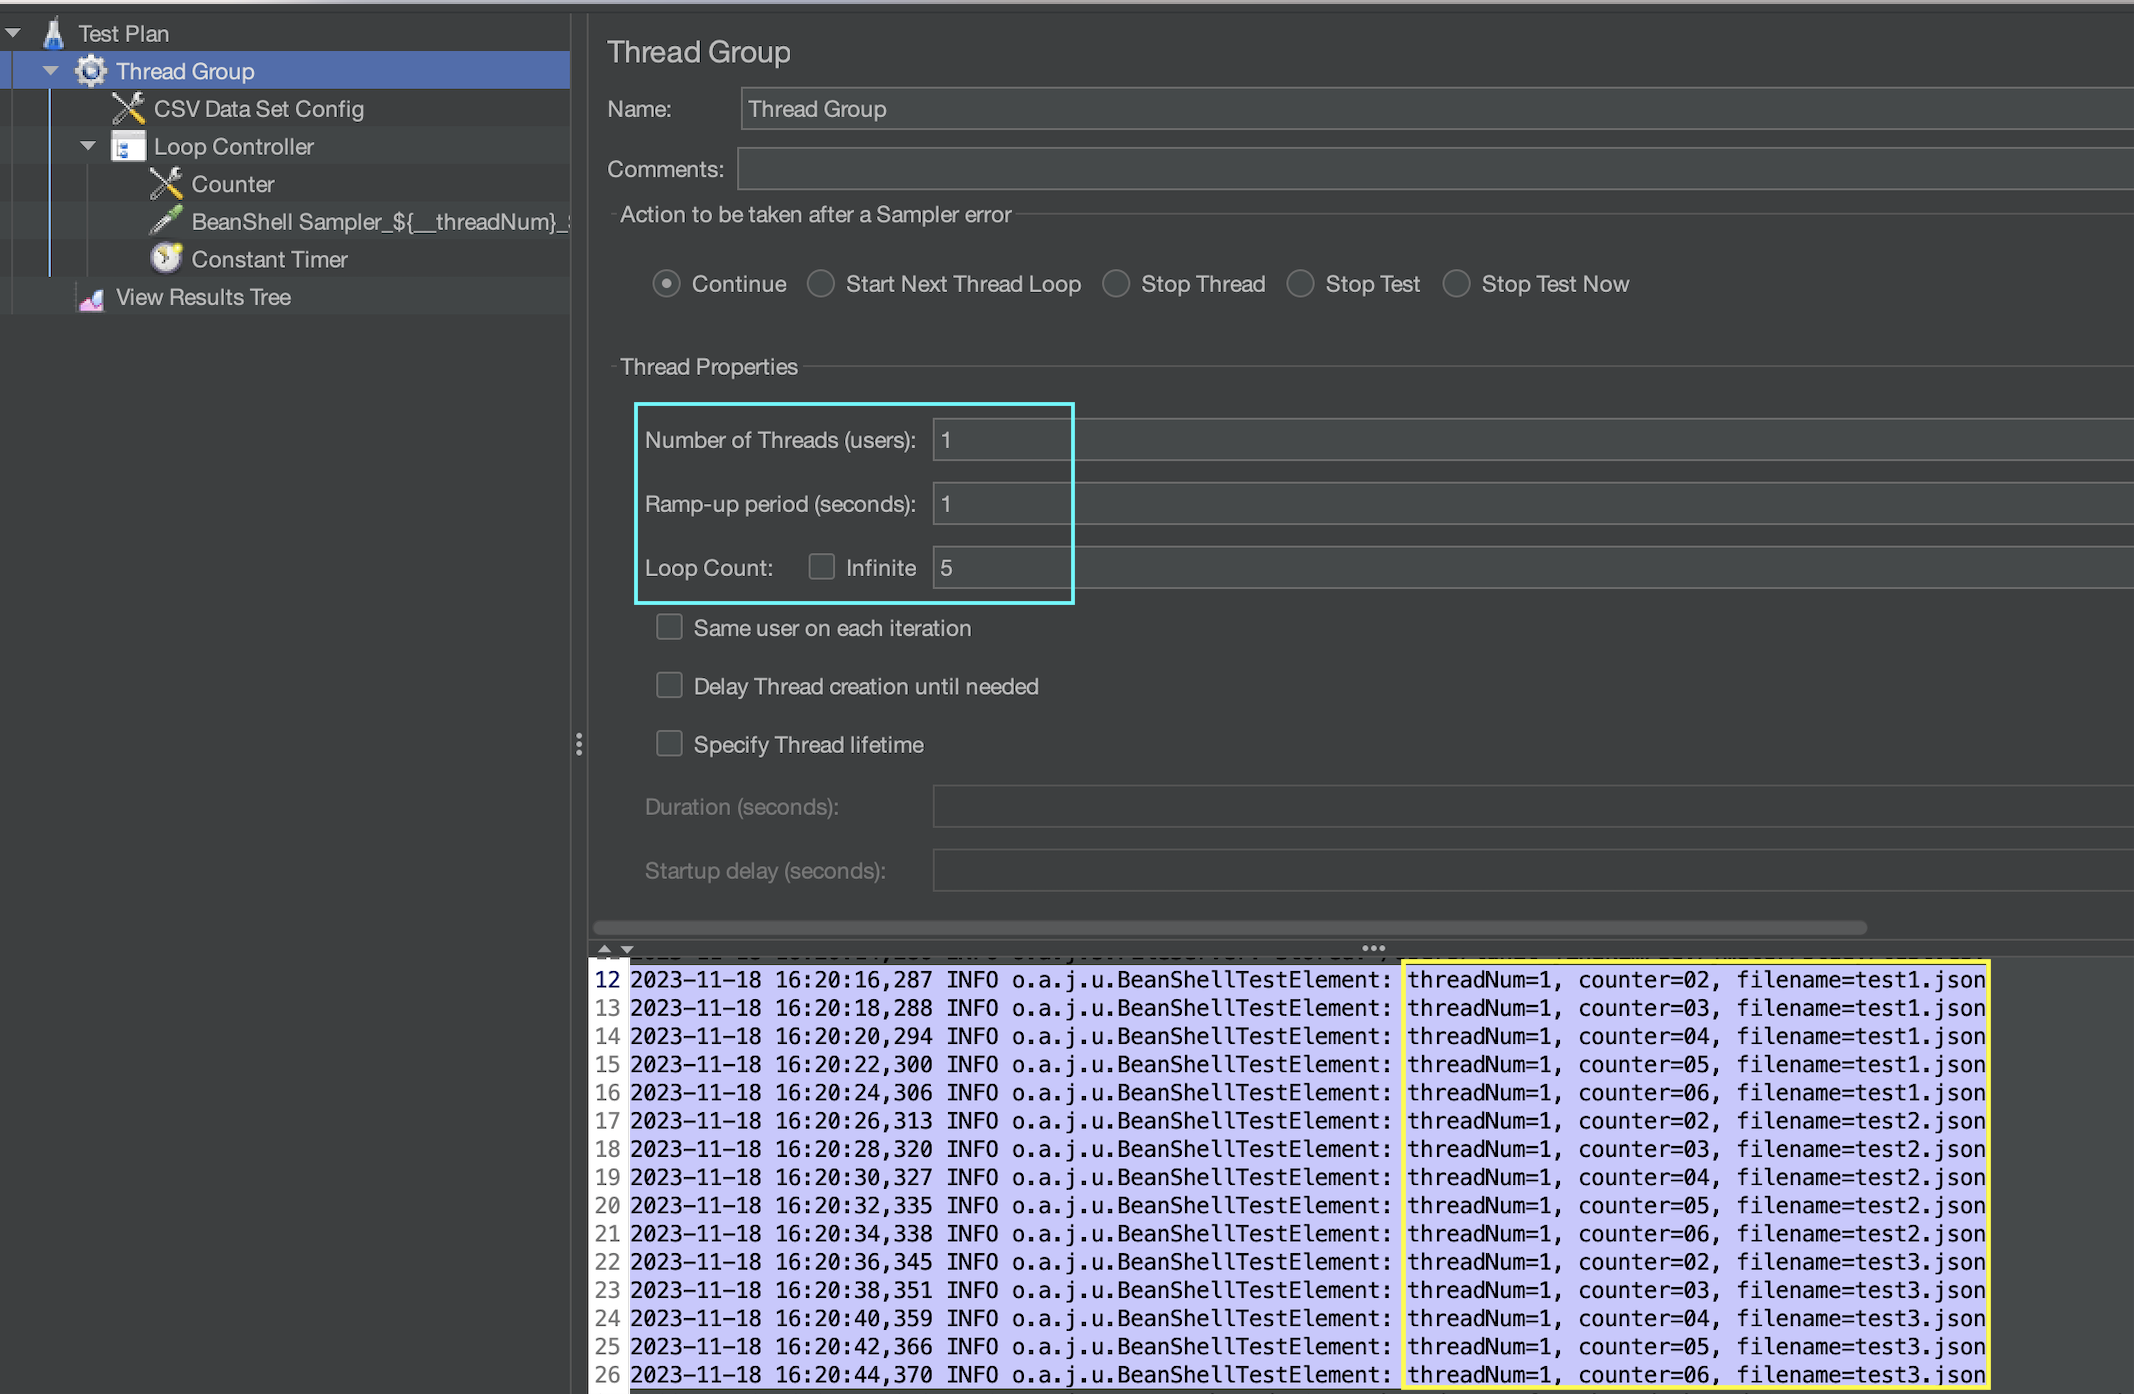Check Same user on each iteration

[669, 627]
